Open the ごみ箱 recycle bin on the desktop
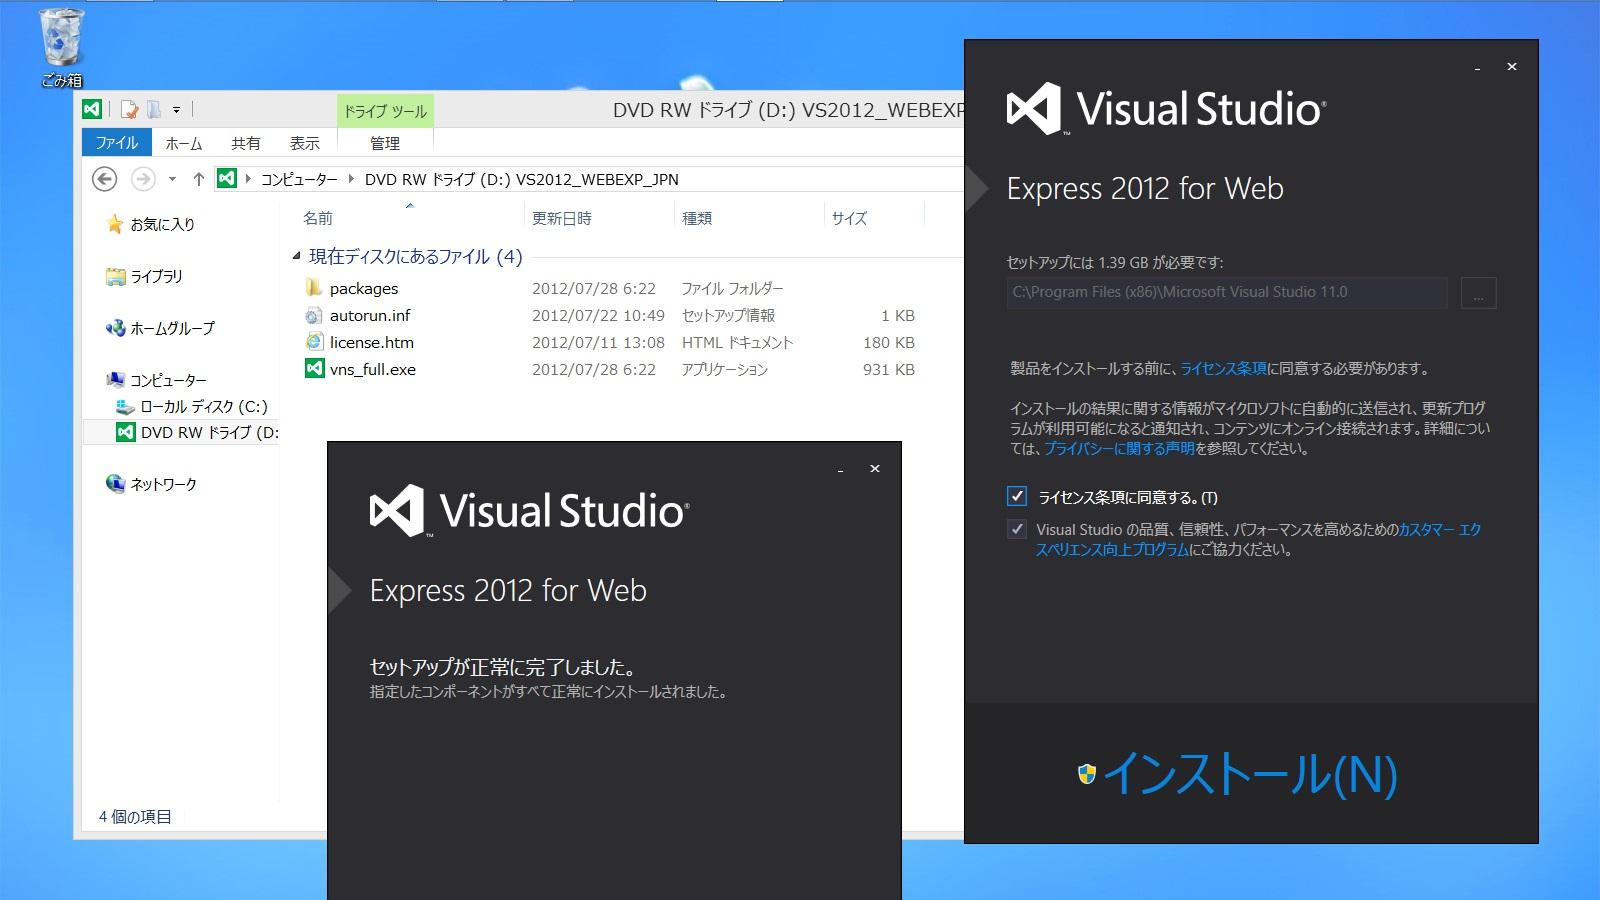 pos(62,47)
